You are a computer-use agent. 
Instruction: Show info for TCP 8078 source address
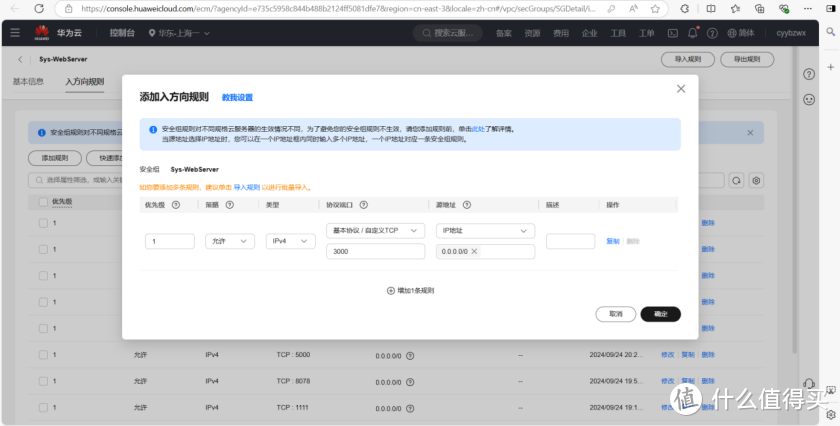[410, 382]
